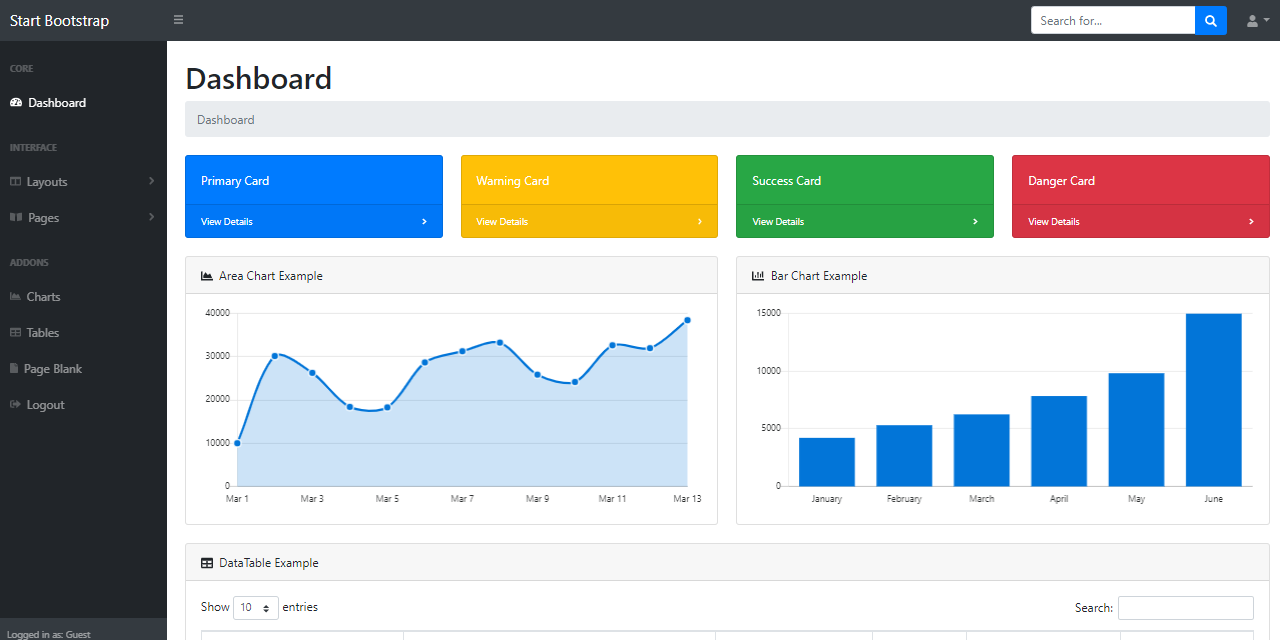Image resolution: width=1280 pixels, height=640 pixels.
Task: Toggle the sidebar with hamburger icon
Action: pos(178,20)
